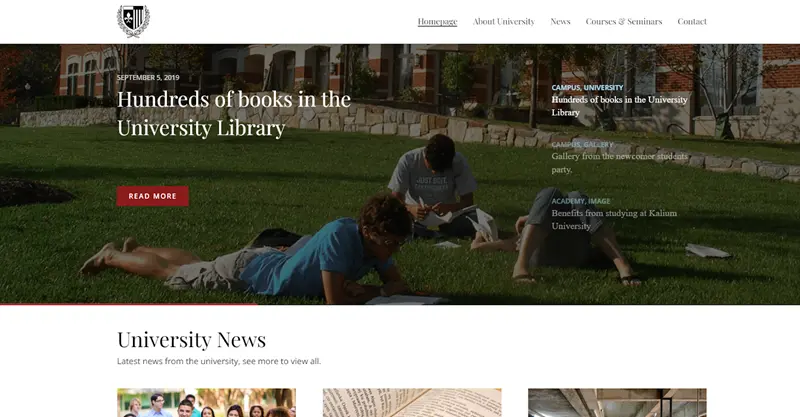Open Courses & Seminars menu
The height and width of the screenshot is (417, 800).
click(x=623, y=21)
